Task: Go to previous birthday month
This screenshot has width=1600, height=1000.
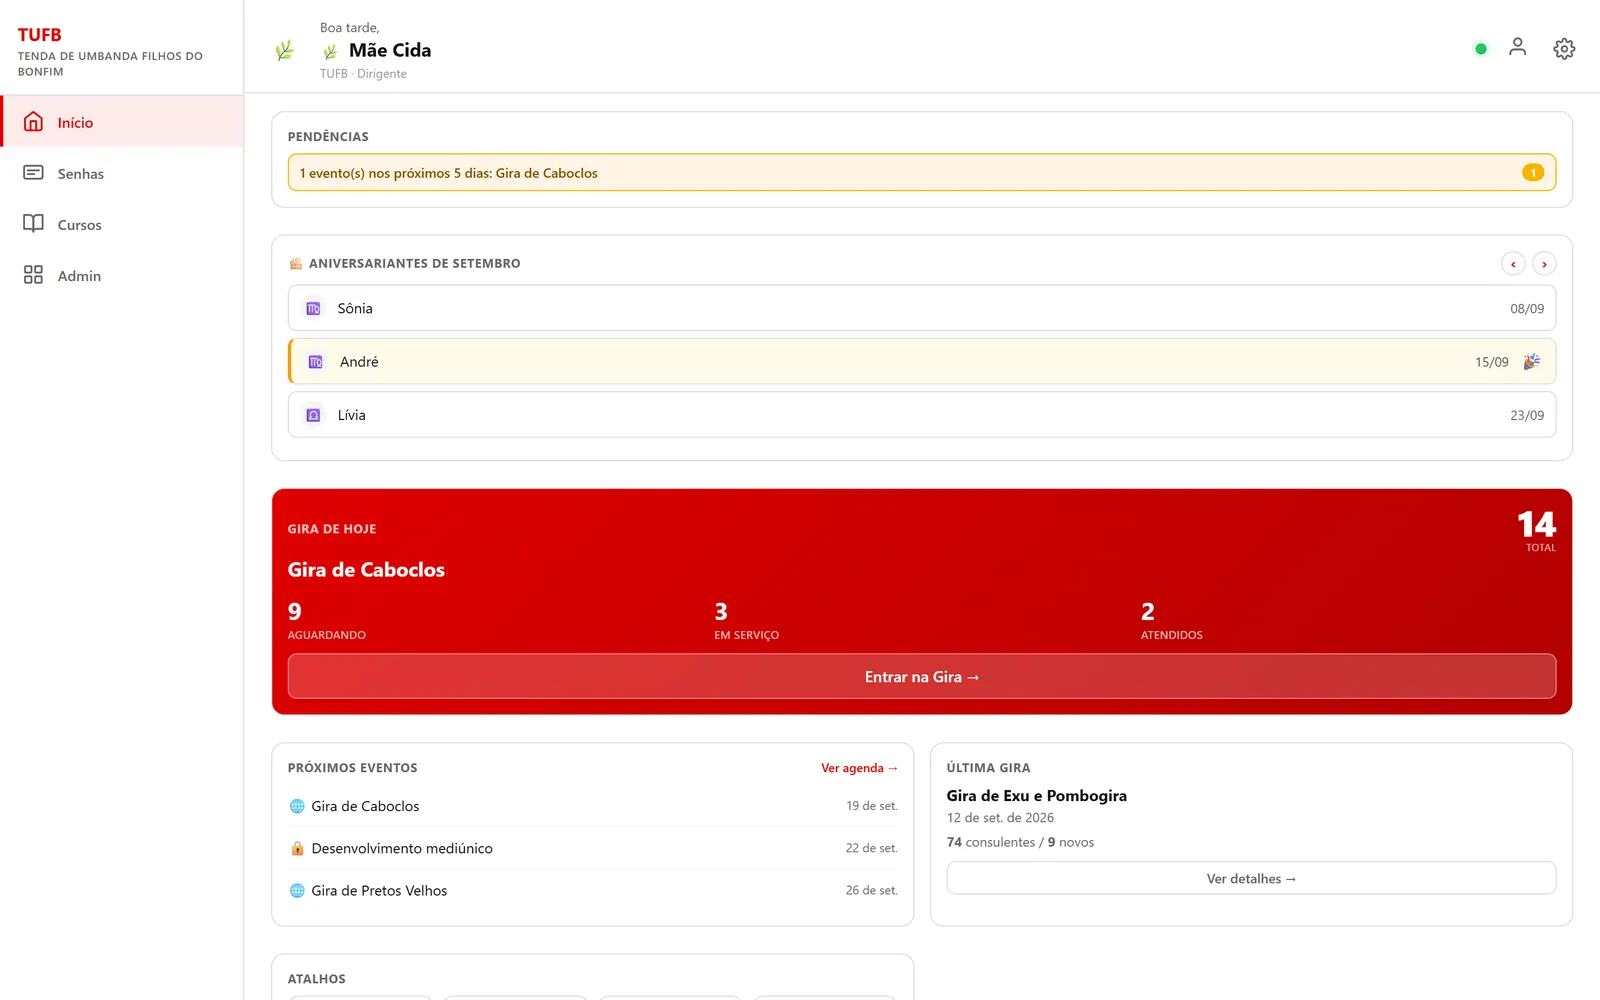Action: tap(1513, 264)
